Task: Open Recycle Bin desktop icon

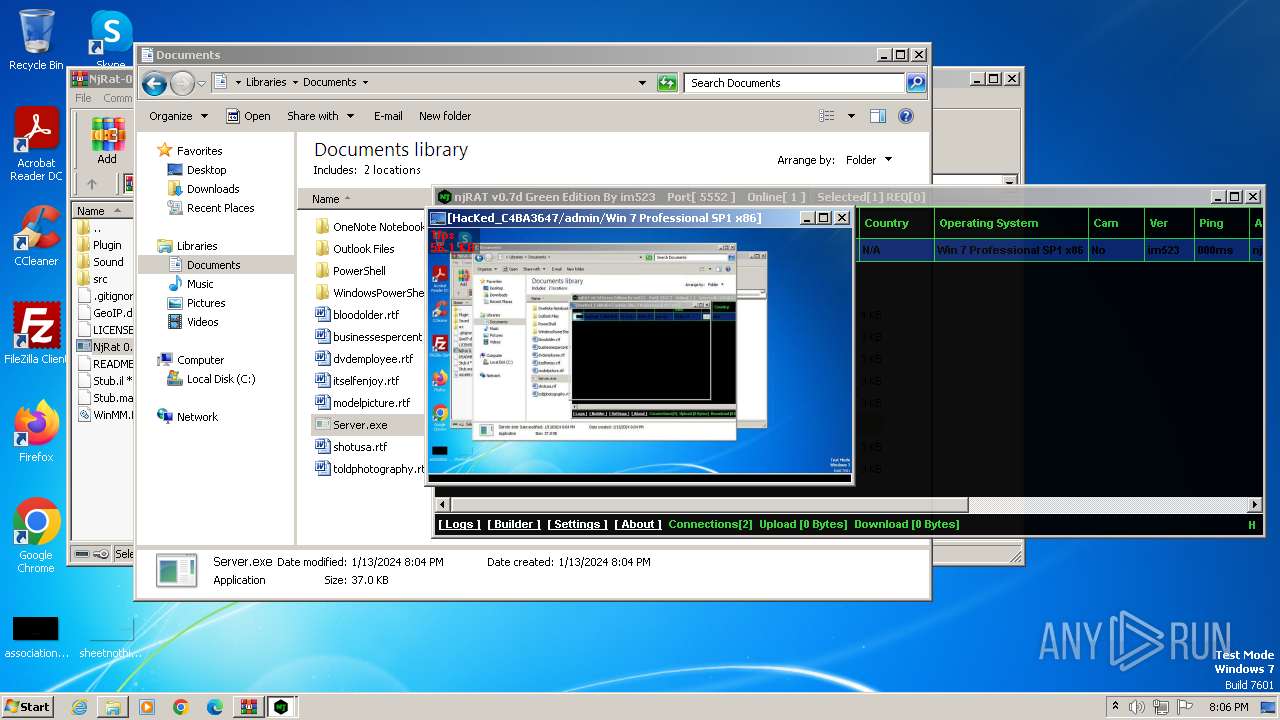Action: 35,40
